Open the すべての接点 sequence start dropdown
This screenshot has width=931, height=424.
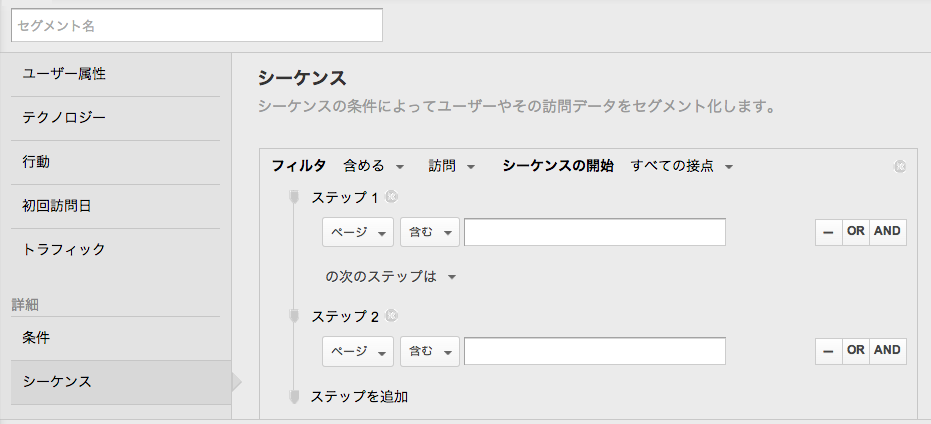[x=682, y=166]
